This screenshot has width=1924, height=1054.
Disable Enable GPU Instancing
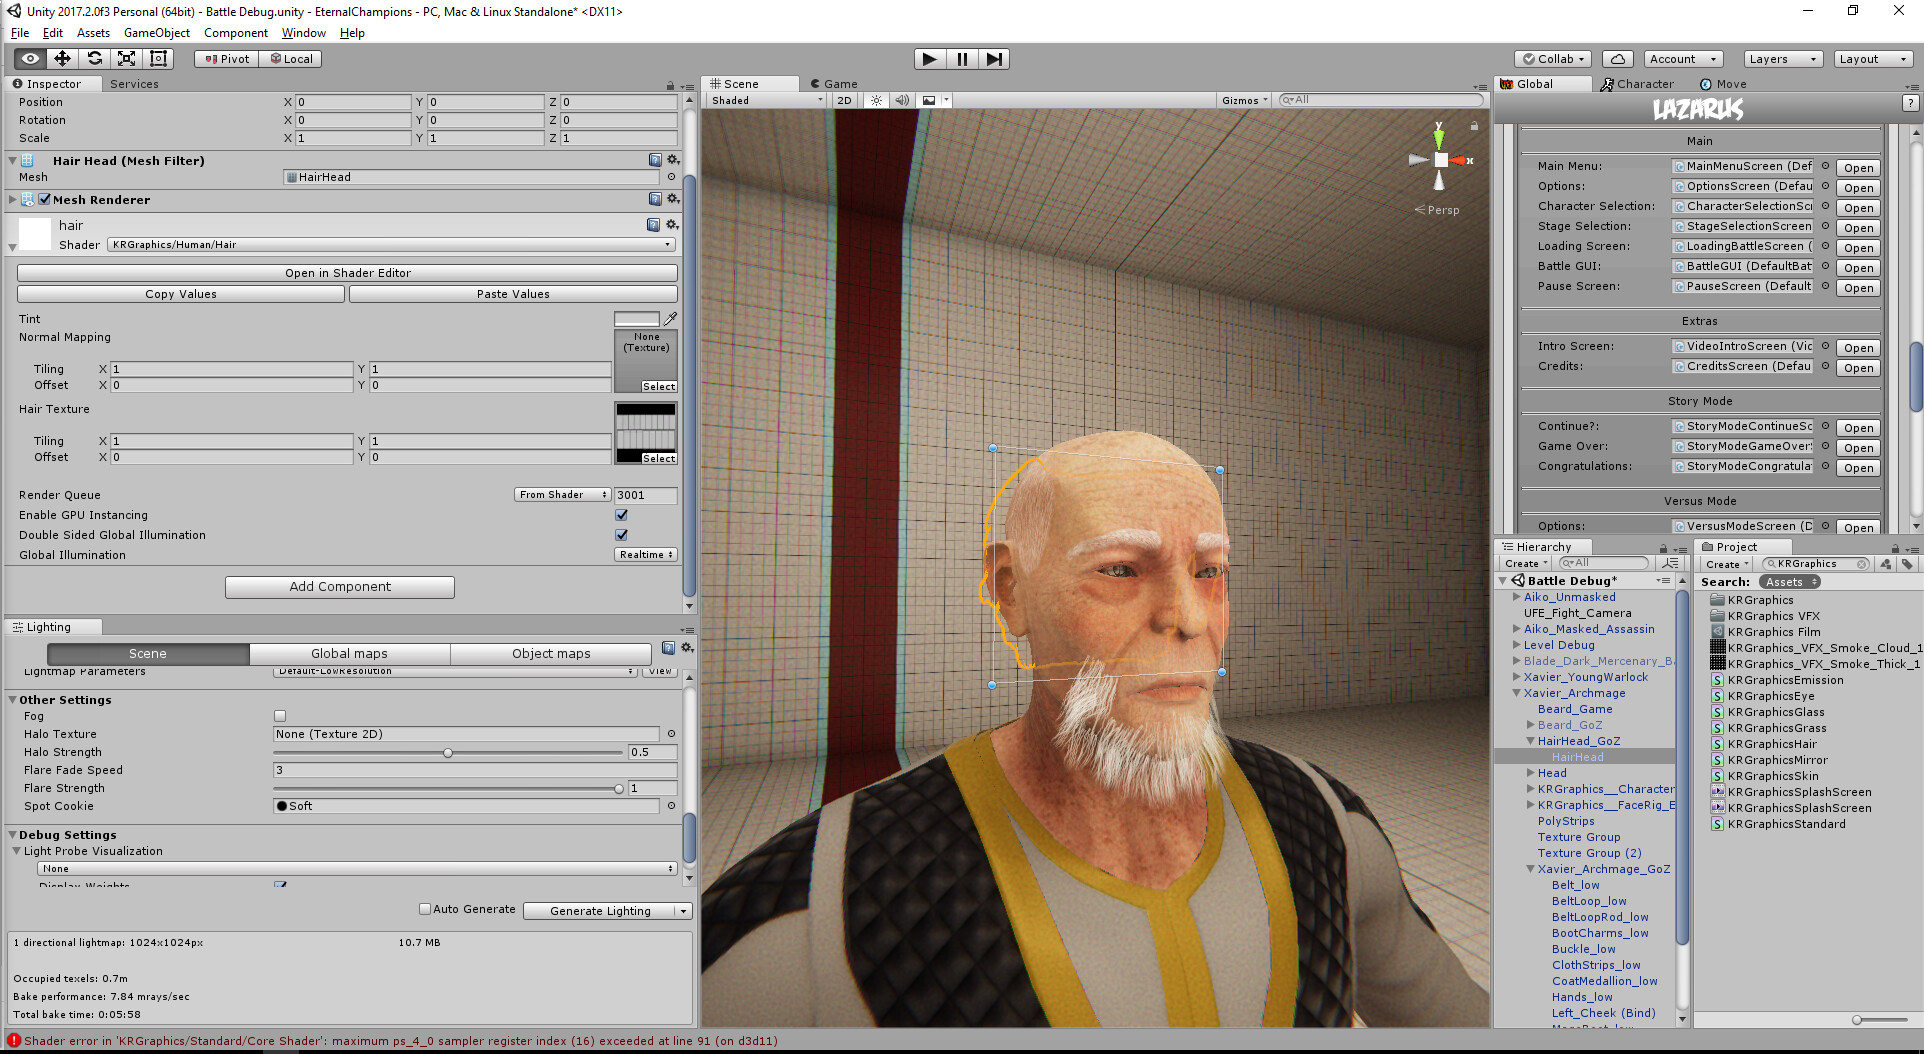click(x=622, y=515)
